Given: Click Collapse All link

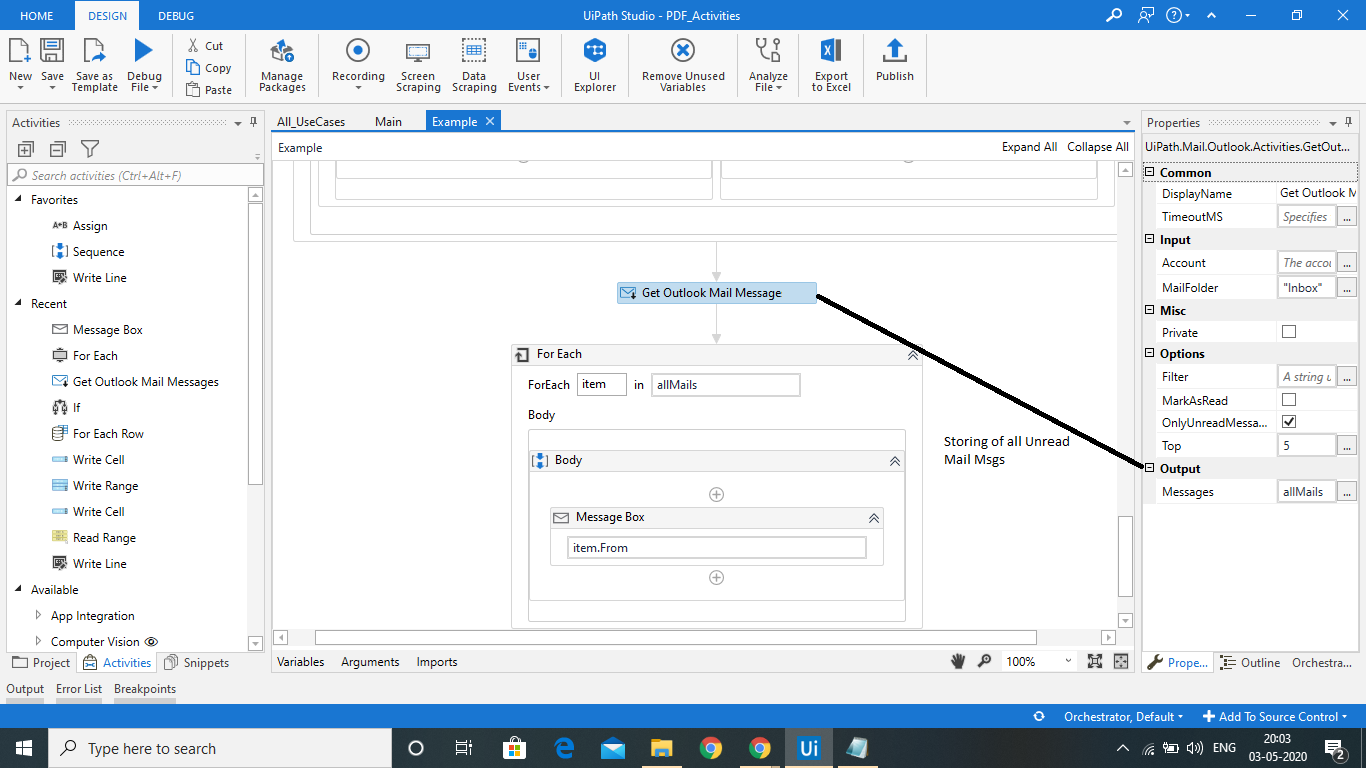Looking at the screenshot, I should [x=1098, y=146].
